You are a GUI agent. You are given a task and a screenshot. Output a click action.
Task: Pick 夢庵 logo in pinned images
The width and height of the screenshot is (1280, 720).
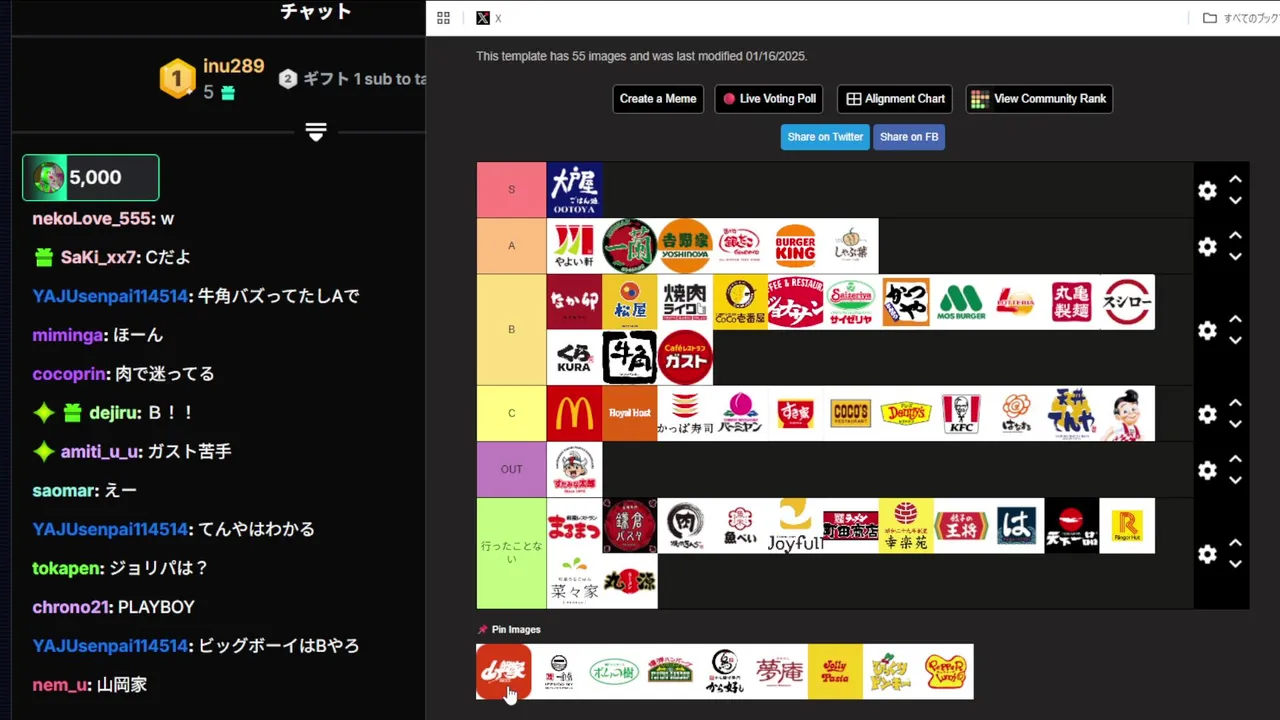(780, 672)
